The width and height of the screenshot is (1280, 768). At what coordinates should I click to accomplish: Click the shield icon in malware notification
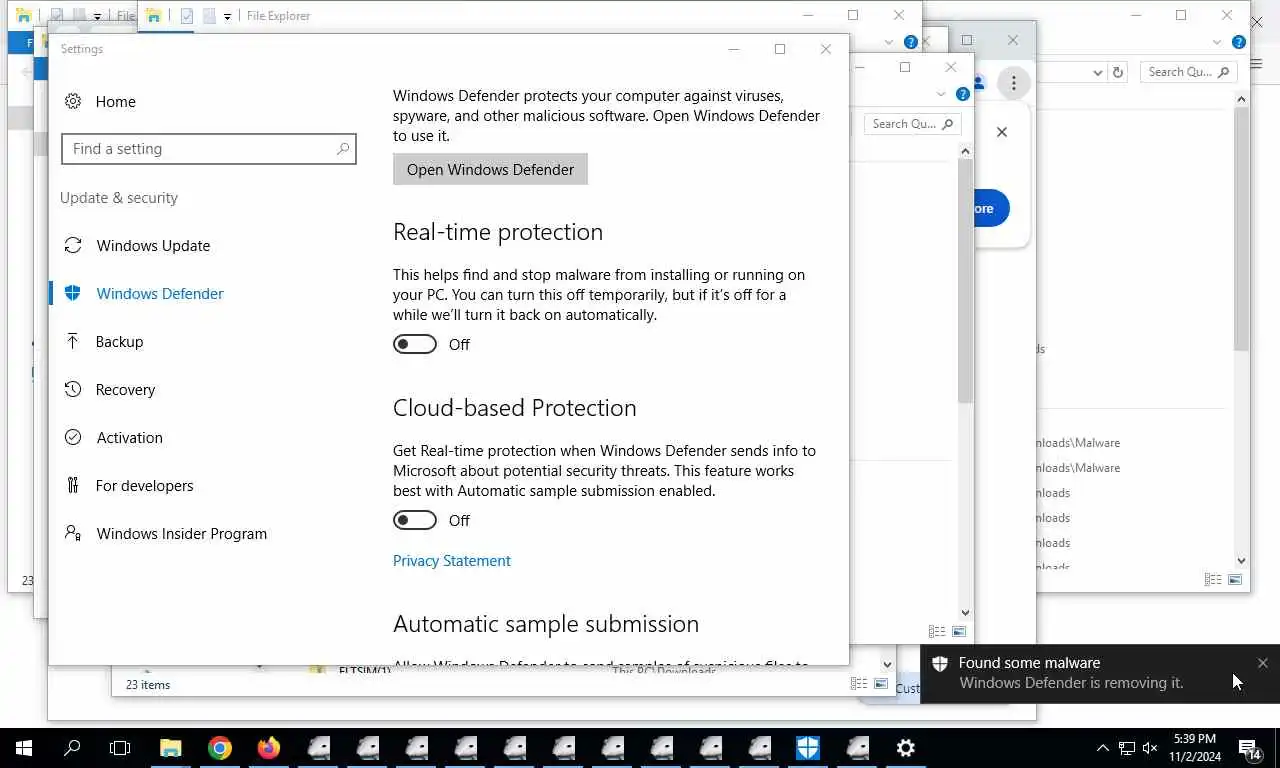(939, 663)
